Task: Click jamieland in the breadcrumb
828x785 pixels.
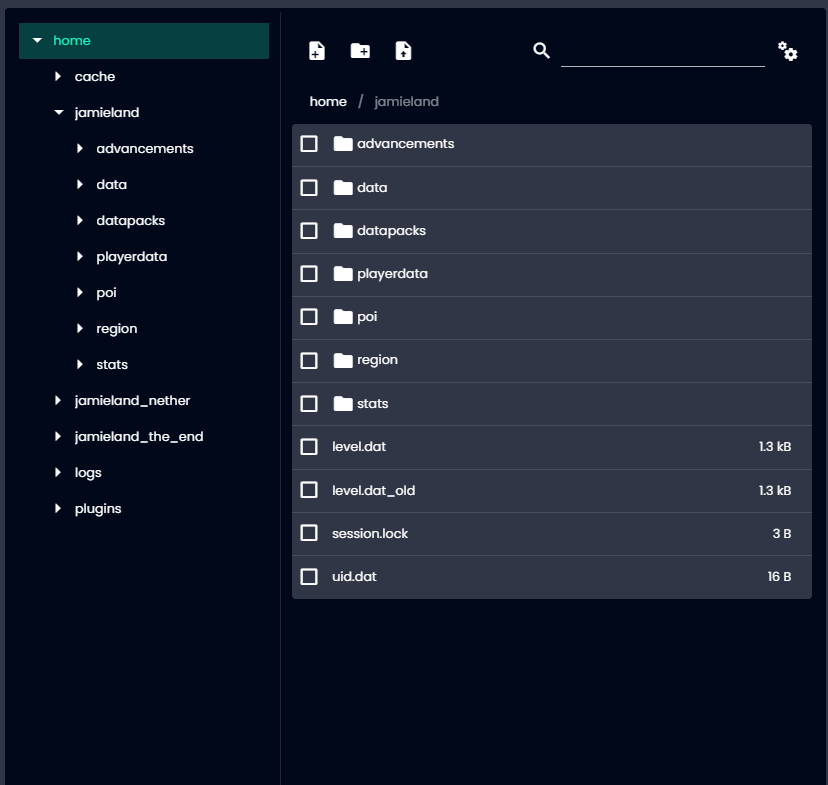Action: (406, 102)
